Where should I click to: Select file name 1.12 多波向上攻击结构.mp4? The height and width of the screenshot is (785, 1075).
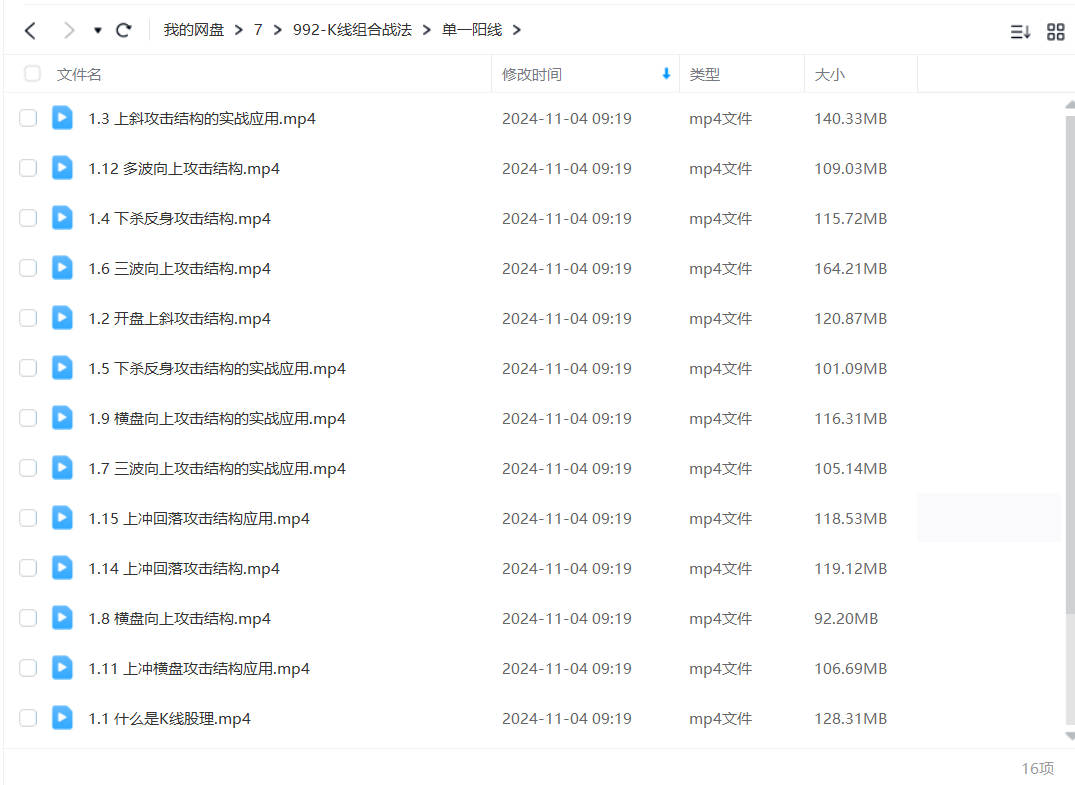pos(184,169)
